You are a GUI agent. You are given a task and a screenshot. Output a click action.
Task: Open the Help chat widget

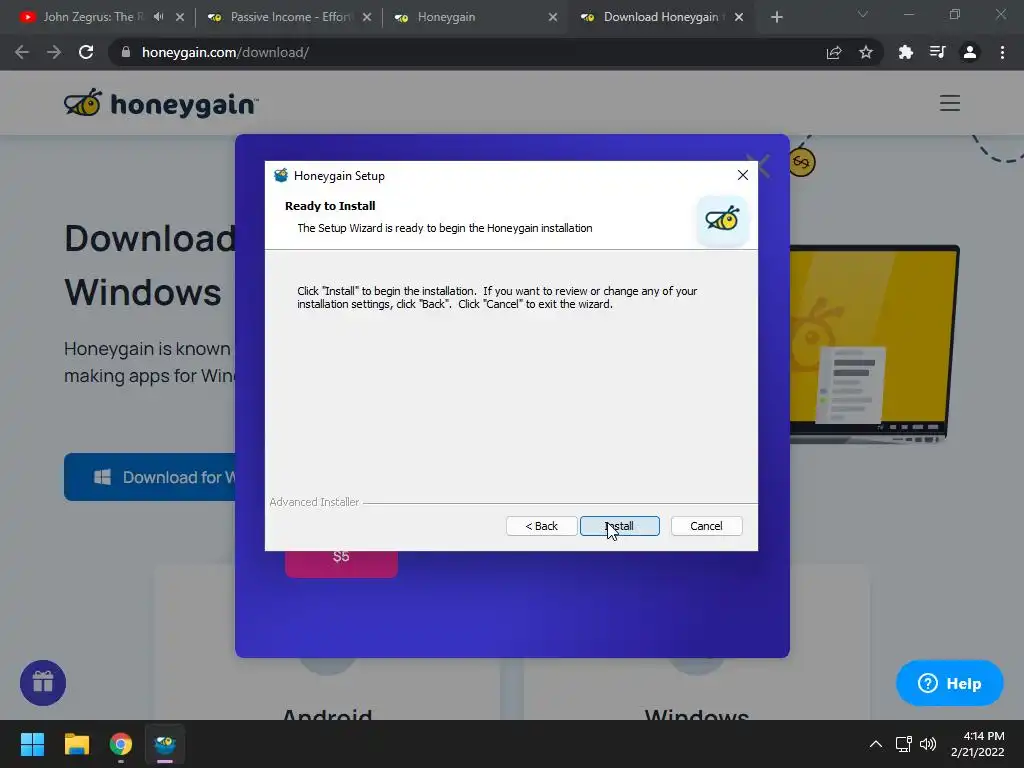pyautogui.click(x=950, y=683)
